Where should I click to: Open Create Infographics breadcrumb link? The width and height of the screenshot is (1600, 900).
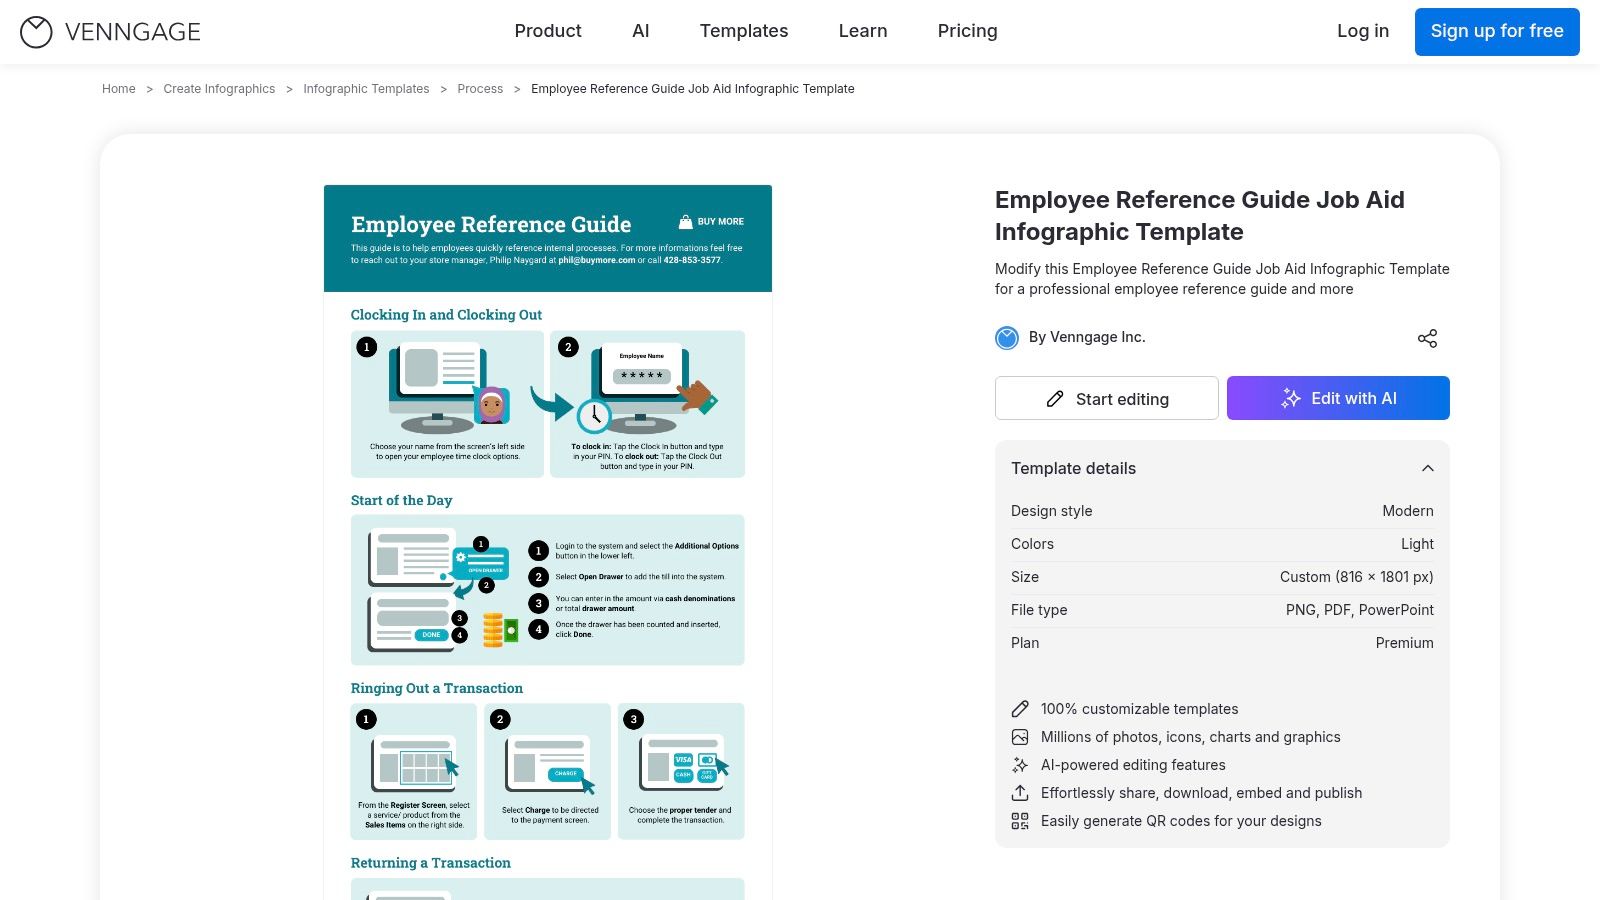click(x=219, y=89)
